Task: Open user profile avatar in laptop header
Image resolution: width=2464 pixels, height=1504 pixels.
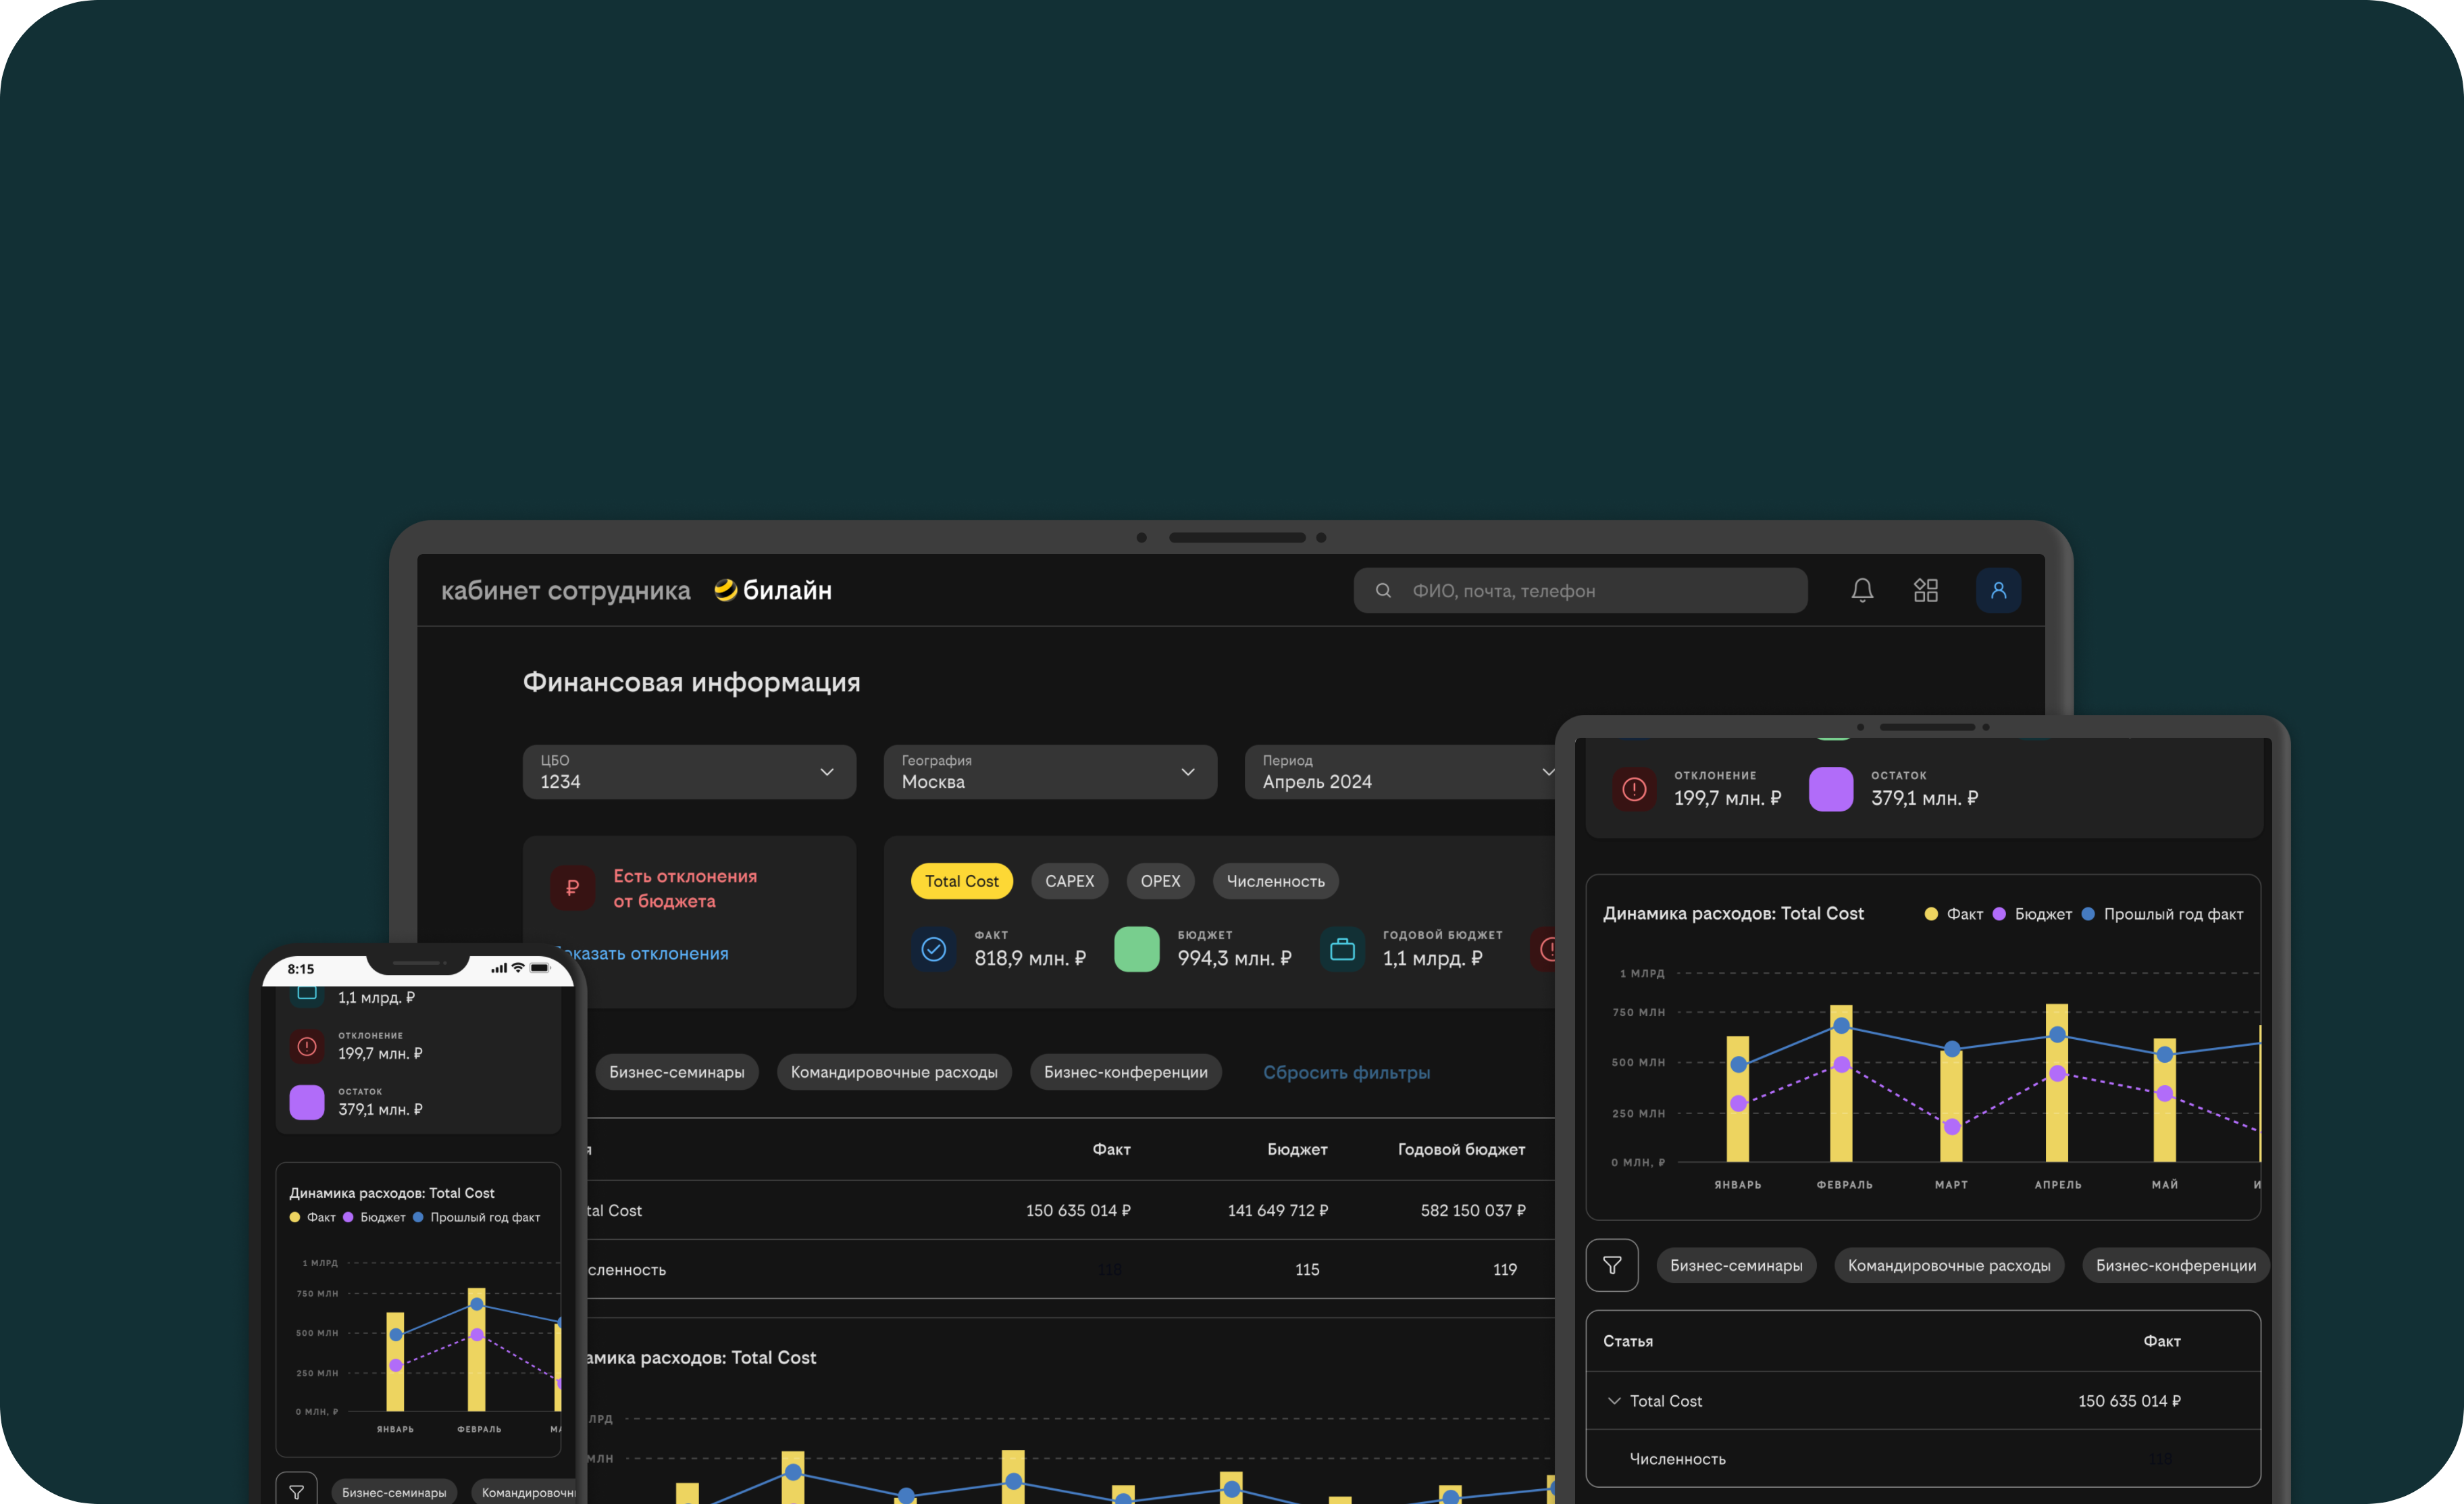Action: (1998, 590)
